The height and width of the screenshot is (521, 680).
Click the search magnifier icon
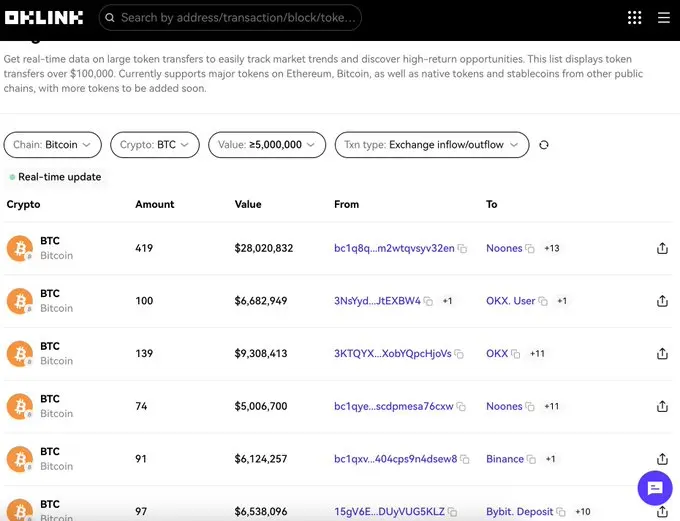[x=110, y=18]
